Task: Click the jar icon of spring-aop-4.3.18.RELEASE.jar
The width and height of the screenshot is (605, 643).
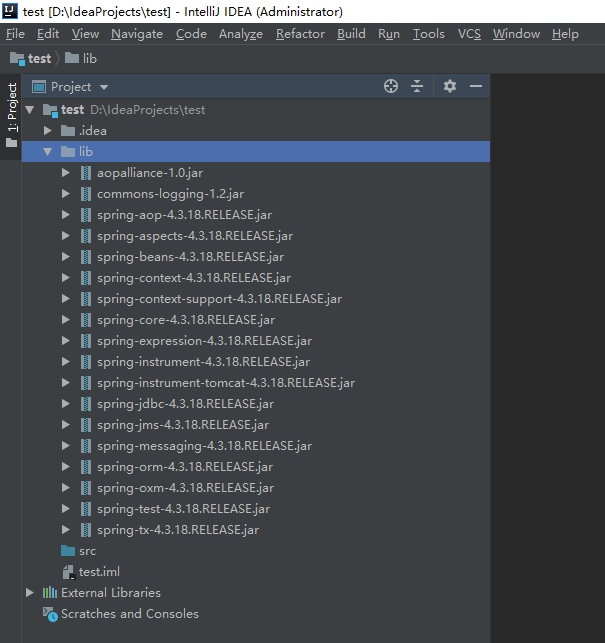Action: click(x=86, y=215)
